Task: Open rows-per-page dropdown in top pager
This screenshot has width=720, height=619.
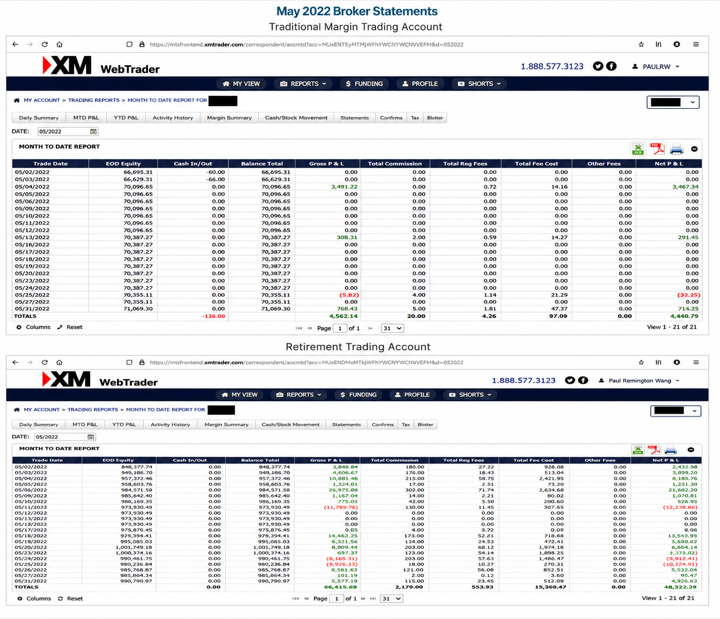Action: tap(392, 328)
